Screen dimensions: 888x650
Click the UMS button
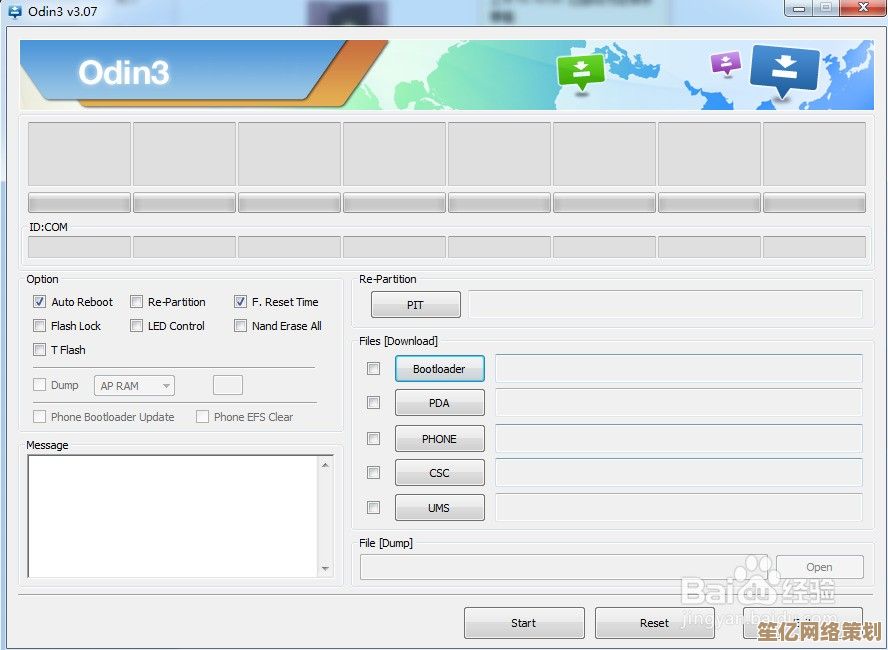pyautogui.click(x=439, y=507)
